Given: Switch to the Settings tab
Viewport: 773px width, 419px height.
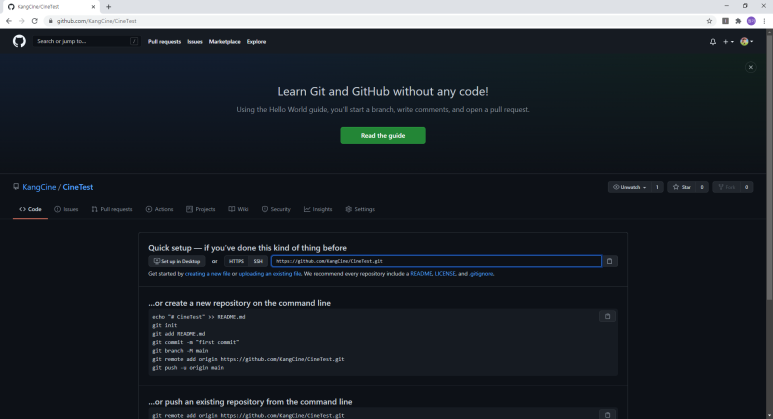Looking at the screenshot, I should (x=360, y=210).
